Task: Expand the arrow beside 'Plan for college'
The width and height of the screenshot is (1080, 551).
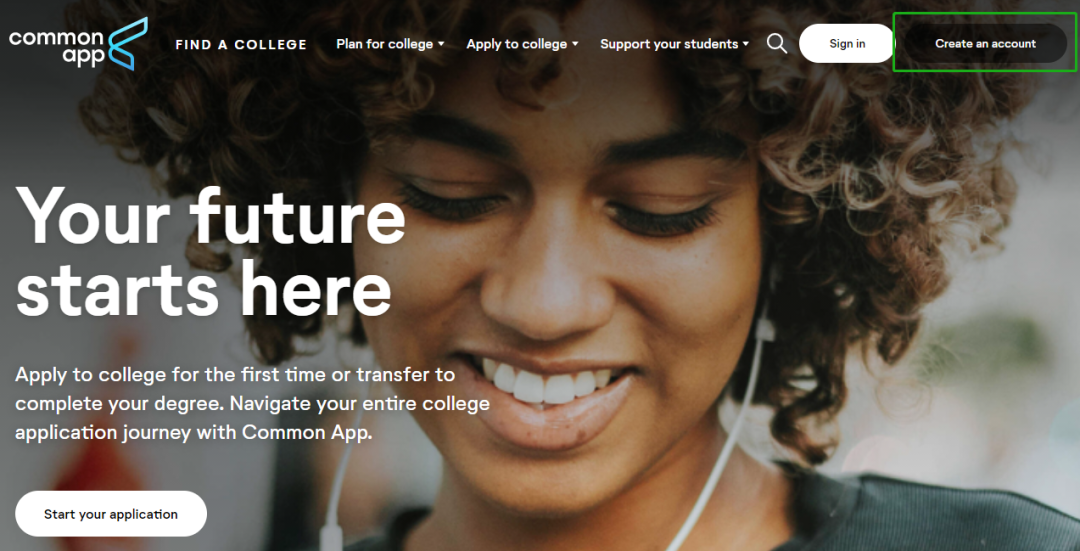Action: 441,44
